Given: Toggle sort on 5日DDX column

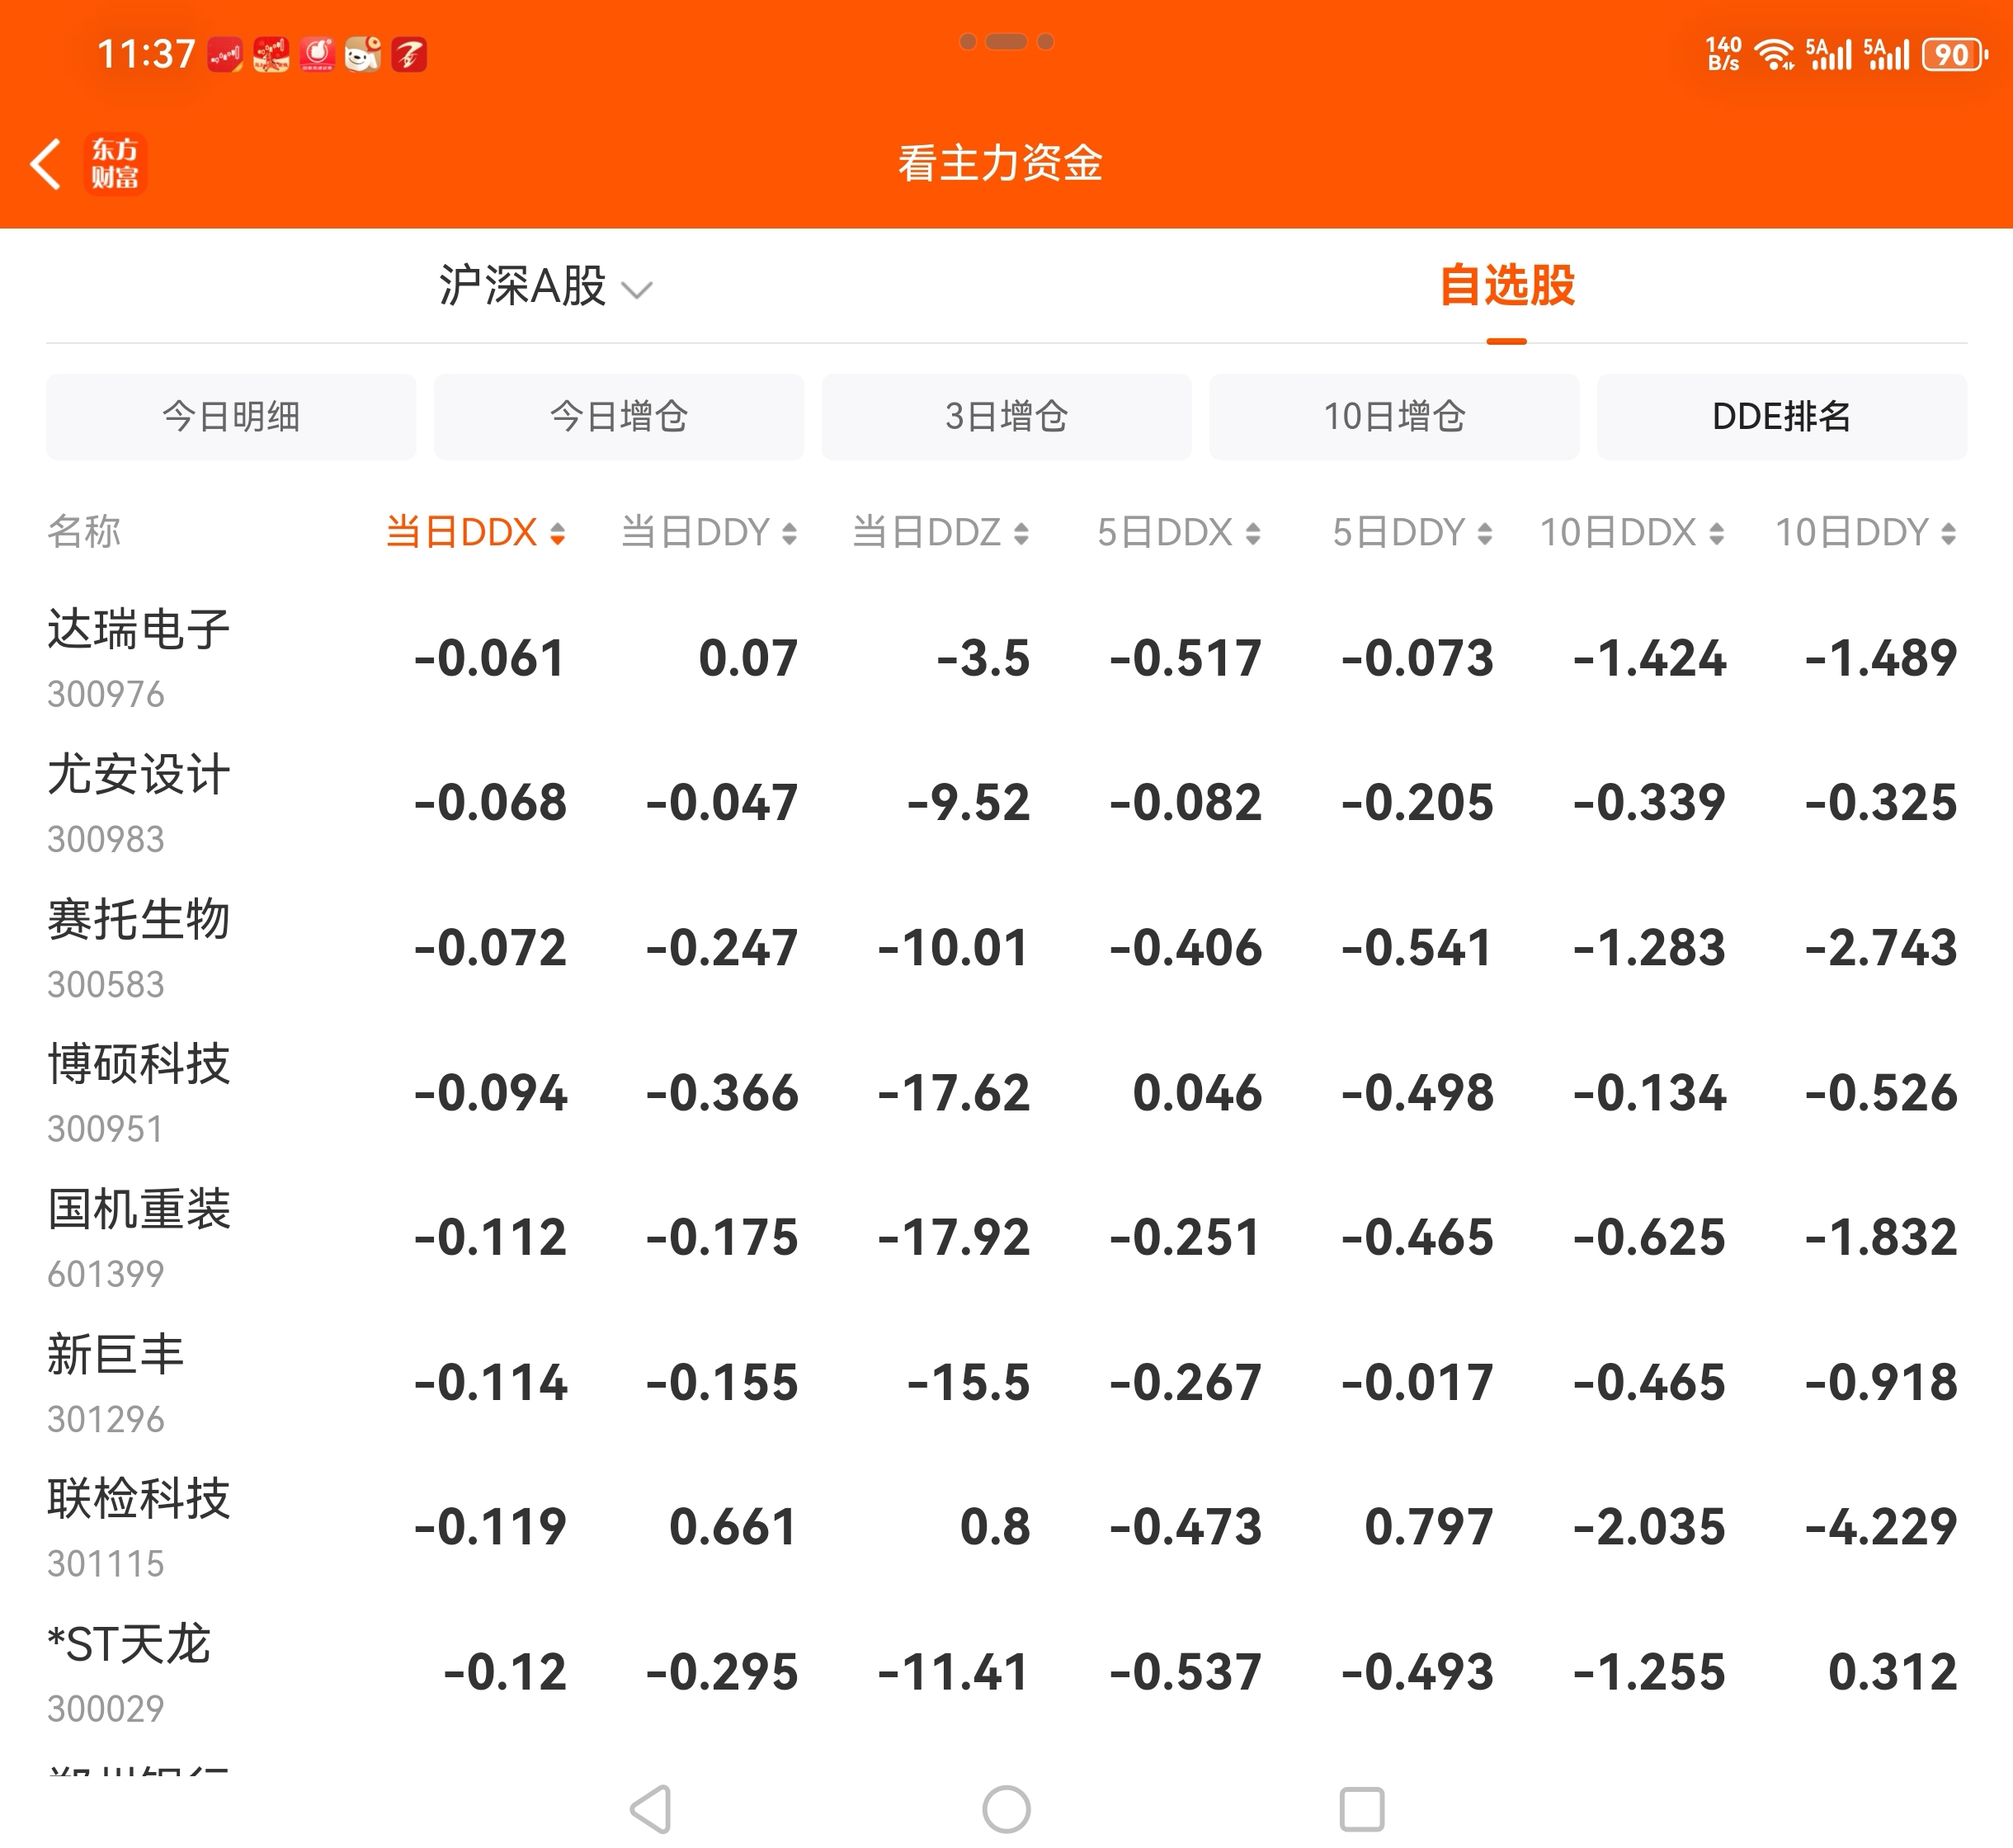Looking at the screenshot, I should click(x=1178, y=532).
